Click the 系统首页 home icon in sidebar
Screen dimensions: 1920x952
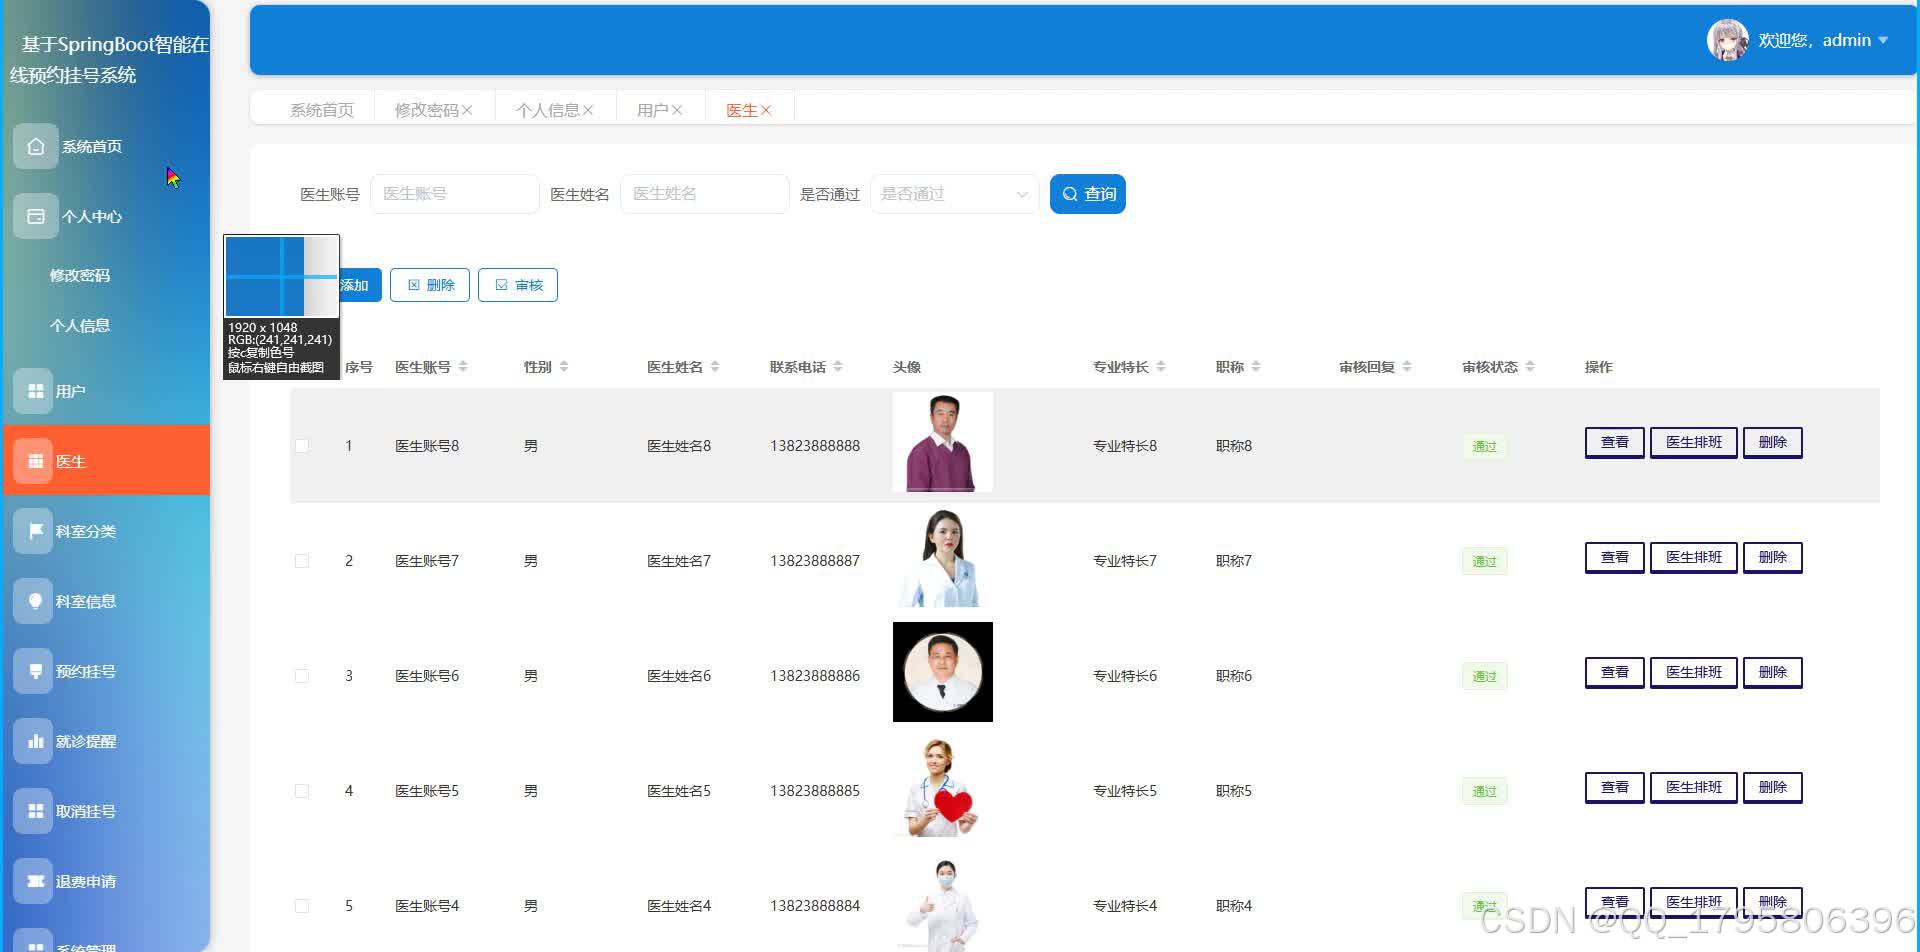click(35, 146)
